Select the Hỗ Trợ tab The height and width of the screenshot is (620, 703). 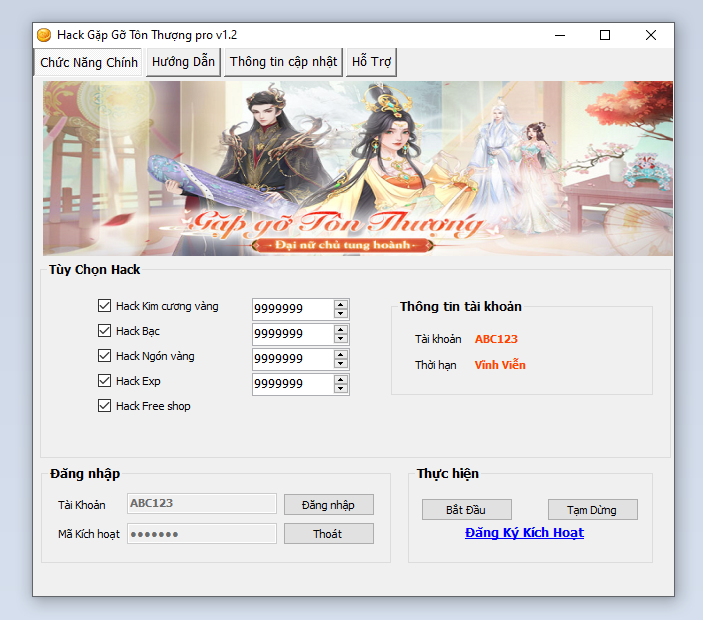tap(372, 62)
